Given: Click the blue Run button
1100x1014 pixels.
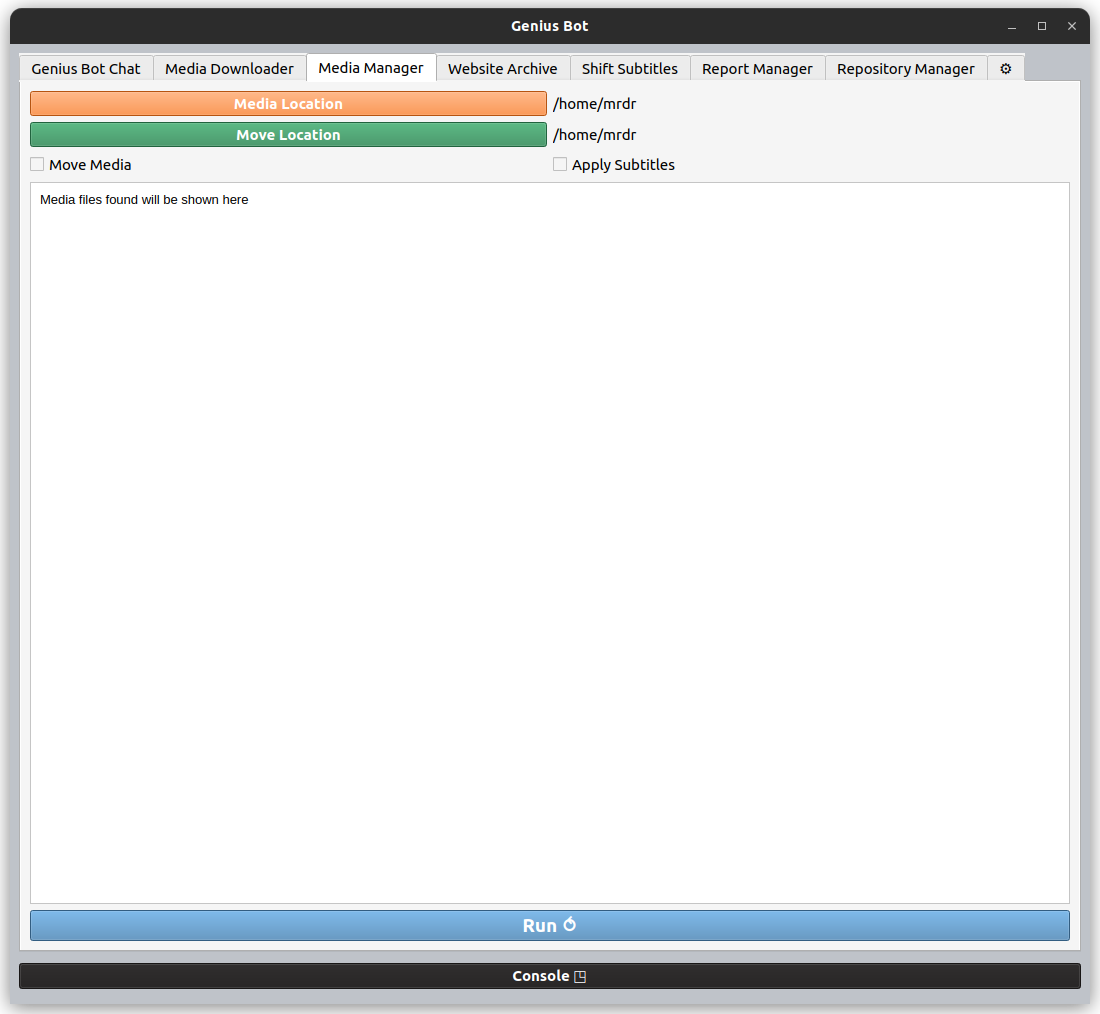Looking at the screenshot, I should click(x=550, y=926).
